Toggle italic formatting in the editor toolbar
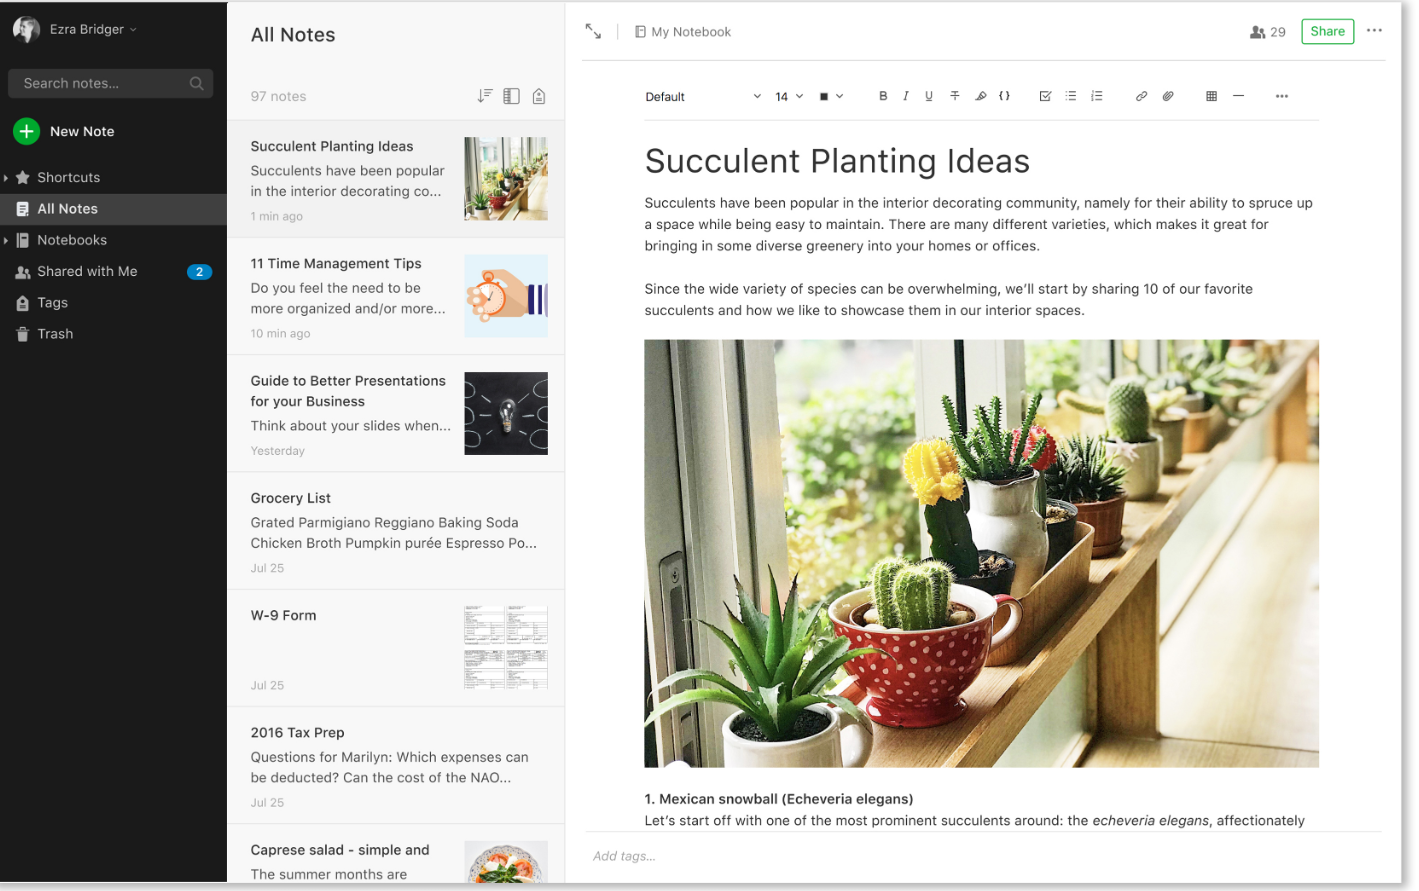 coord(906,96)
